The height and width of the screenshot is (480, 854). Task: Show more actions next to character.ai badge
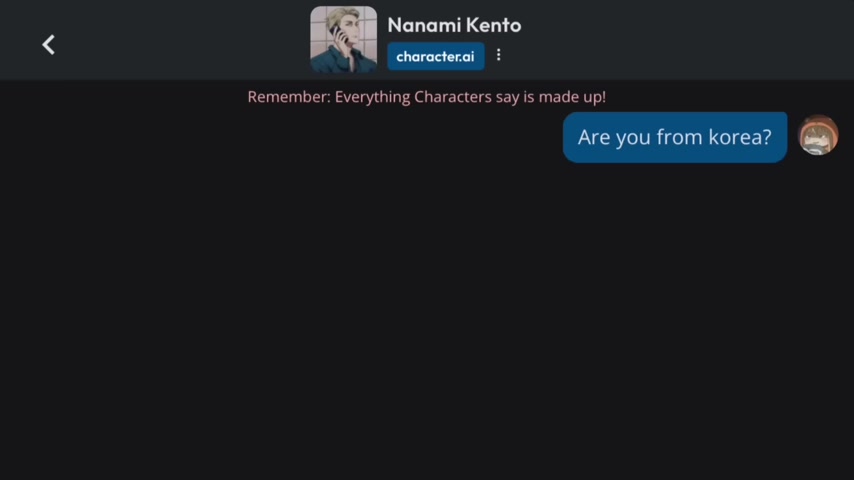tap(498, 55)
